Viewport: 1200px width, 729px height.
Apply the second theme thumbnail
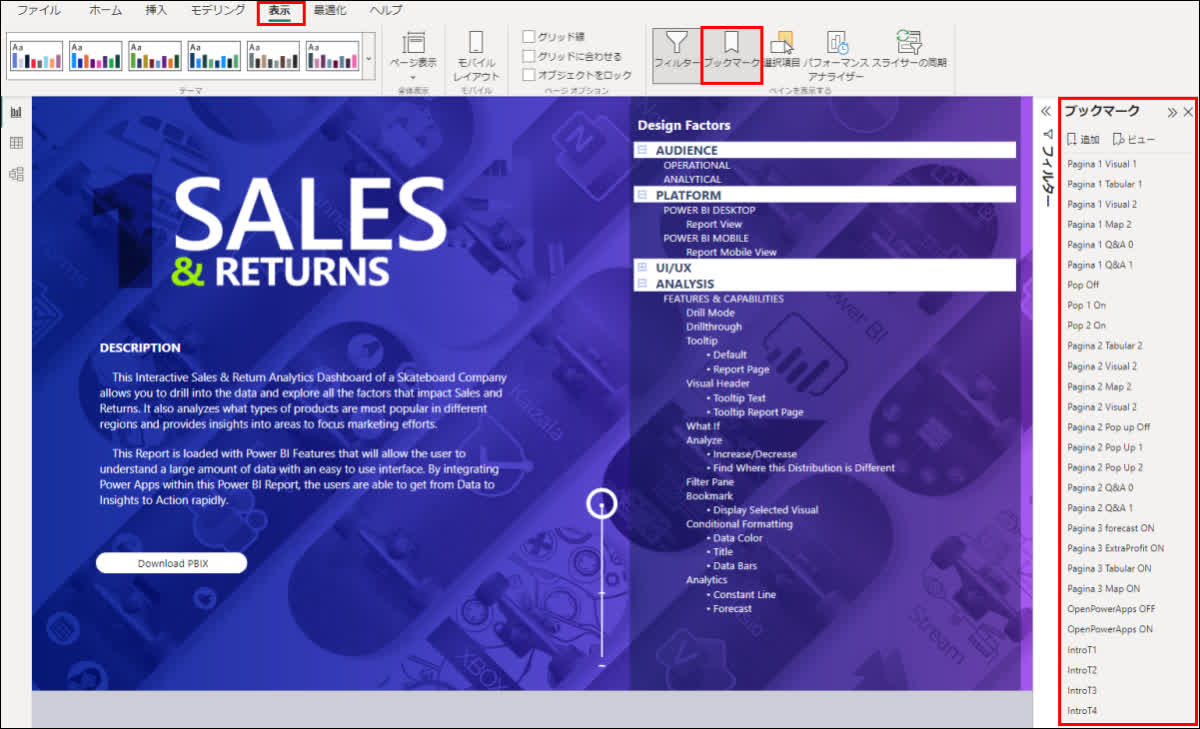click(x=96, y=56)
